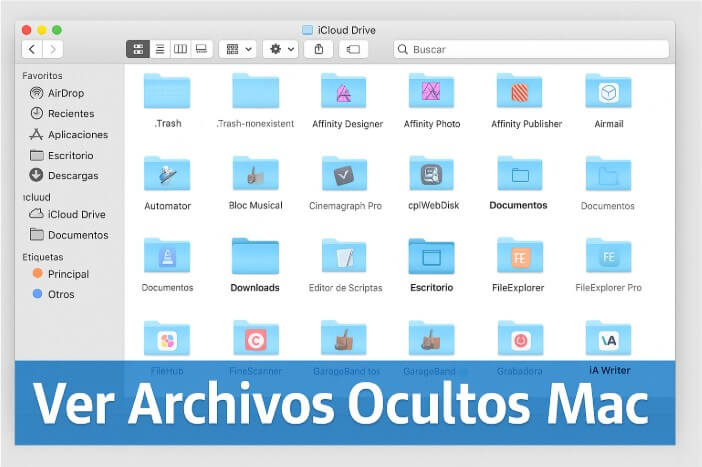Click the Automator label text

(167, 206)
